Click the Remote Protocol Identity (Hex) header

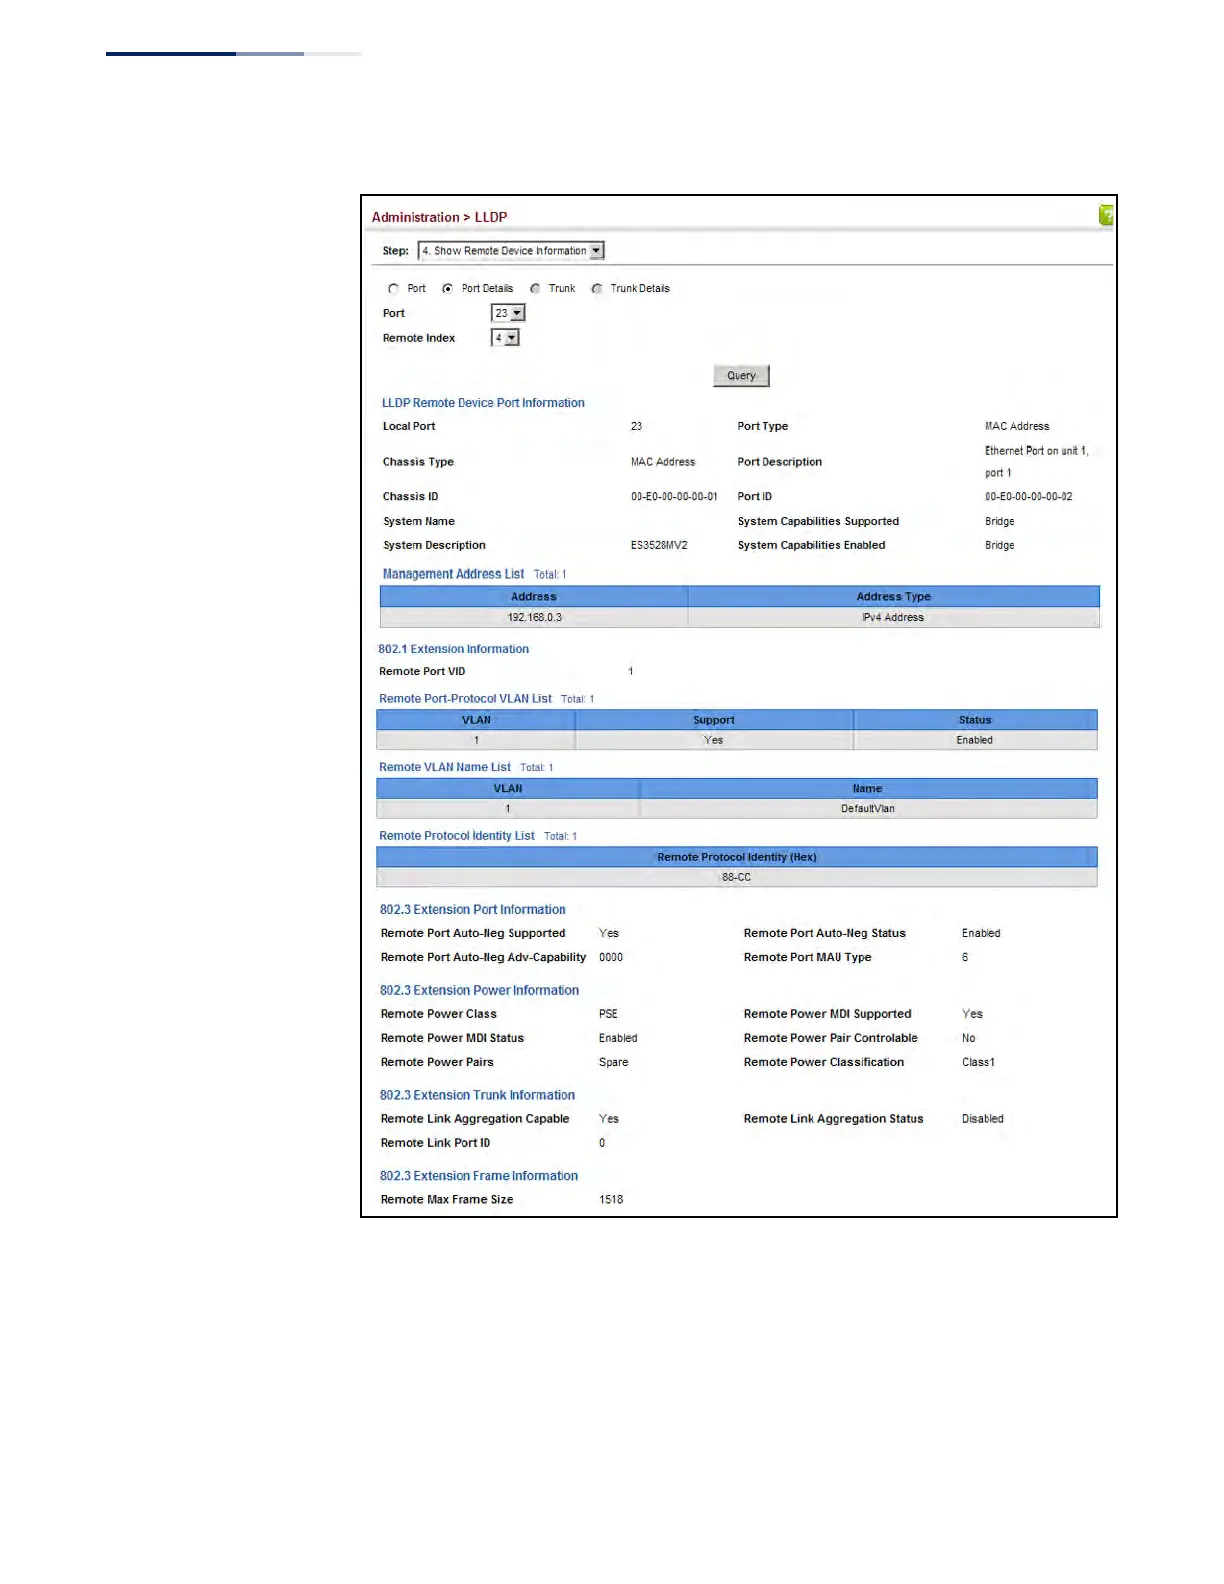tap(737, 857)
